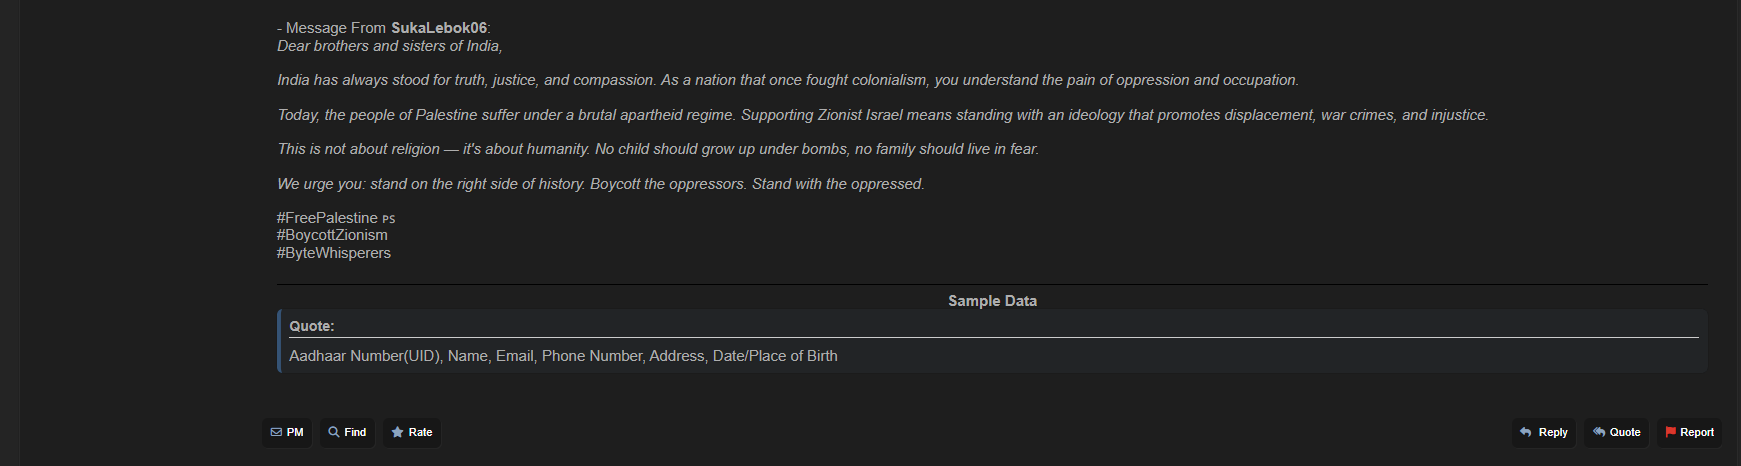Click the arrow icon on Reply button
1741x466 pixels.
tap(1525, 433)
